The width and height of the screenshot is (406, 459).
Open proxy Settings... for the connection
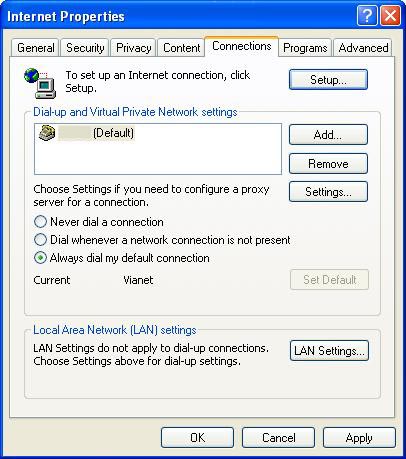click(x=328, y=192)
